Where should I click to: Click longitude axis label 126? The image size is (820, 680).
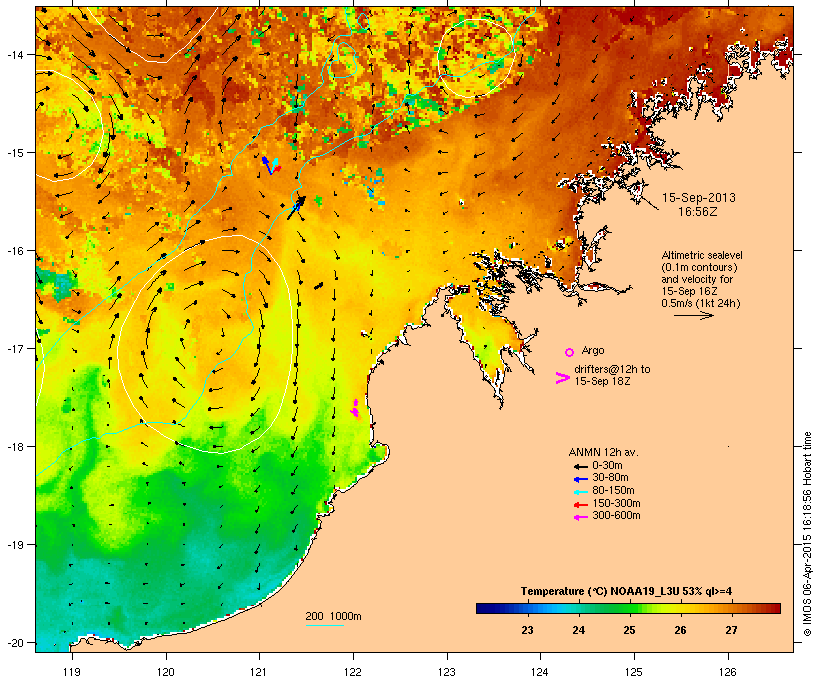click(728, 672)
